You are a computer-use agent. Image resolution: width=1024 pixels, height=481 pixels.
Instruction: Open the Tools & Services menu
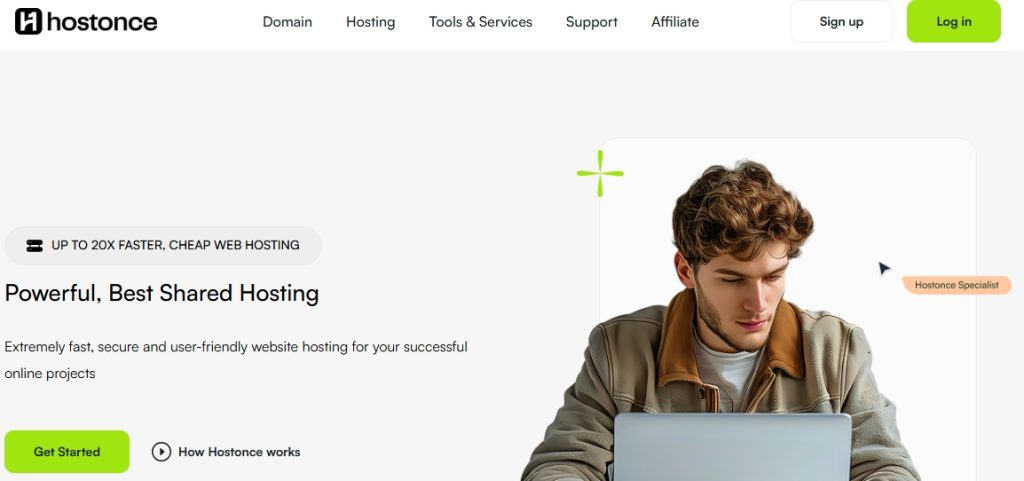[481, 22]
